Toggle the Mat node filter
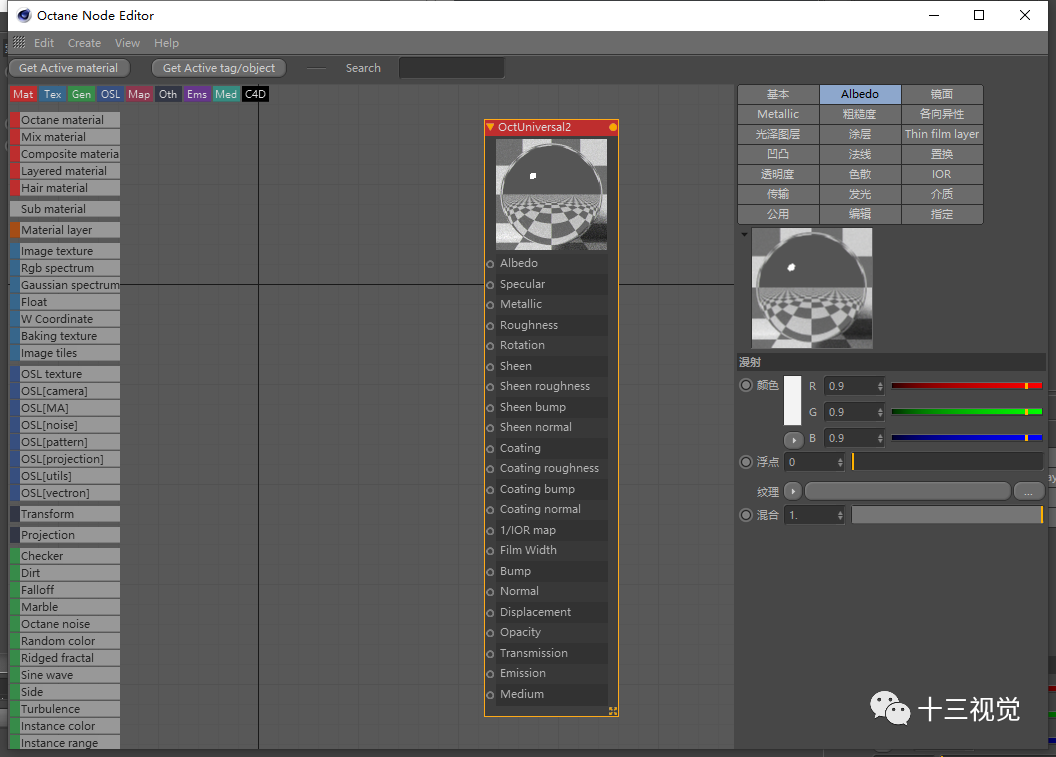Image resolution: width=1056 pixels, height=757 pixels. click(23, 94)
